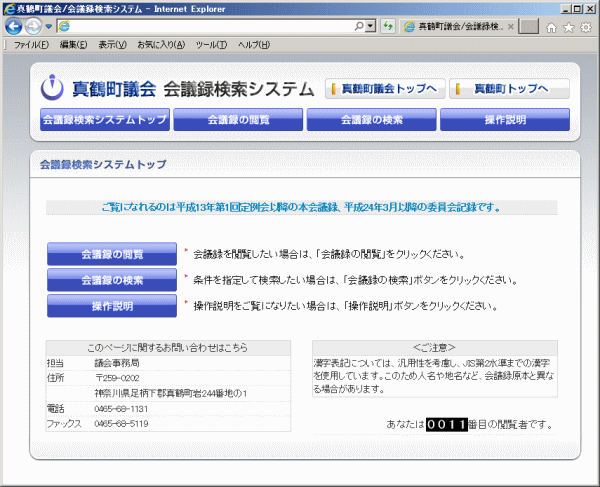Select 操作説明 in top navigation bar
Screen dimensions: 600x487
tap(505, 119)
